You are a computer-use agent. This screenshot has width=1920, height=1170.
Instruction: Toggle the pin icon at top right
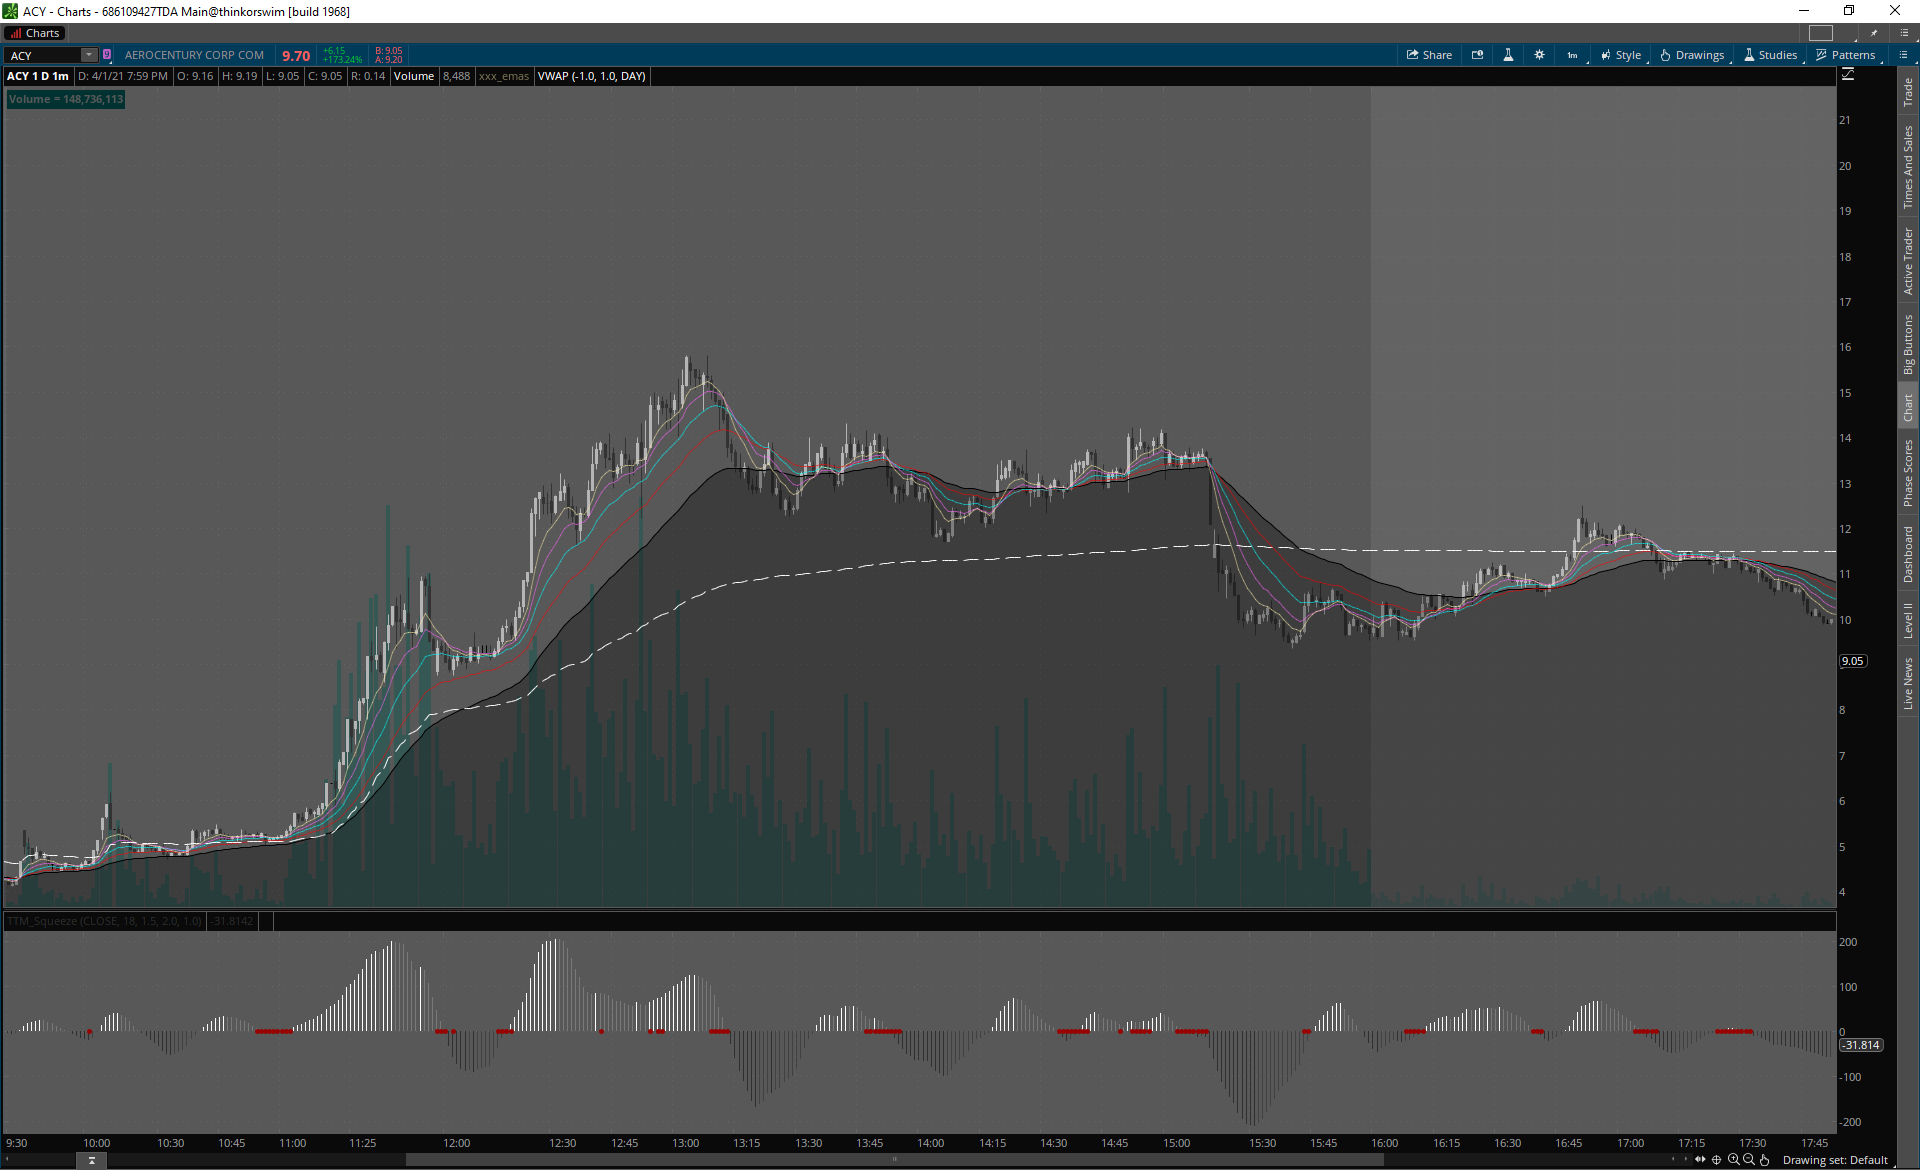[1874, 33]
